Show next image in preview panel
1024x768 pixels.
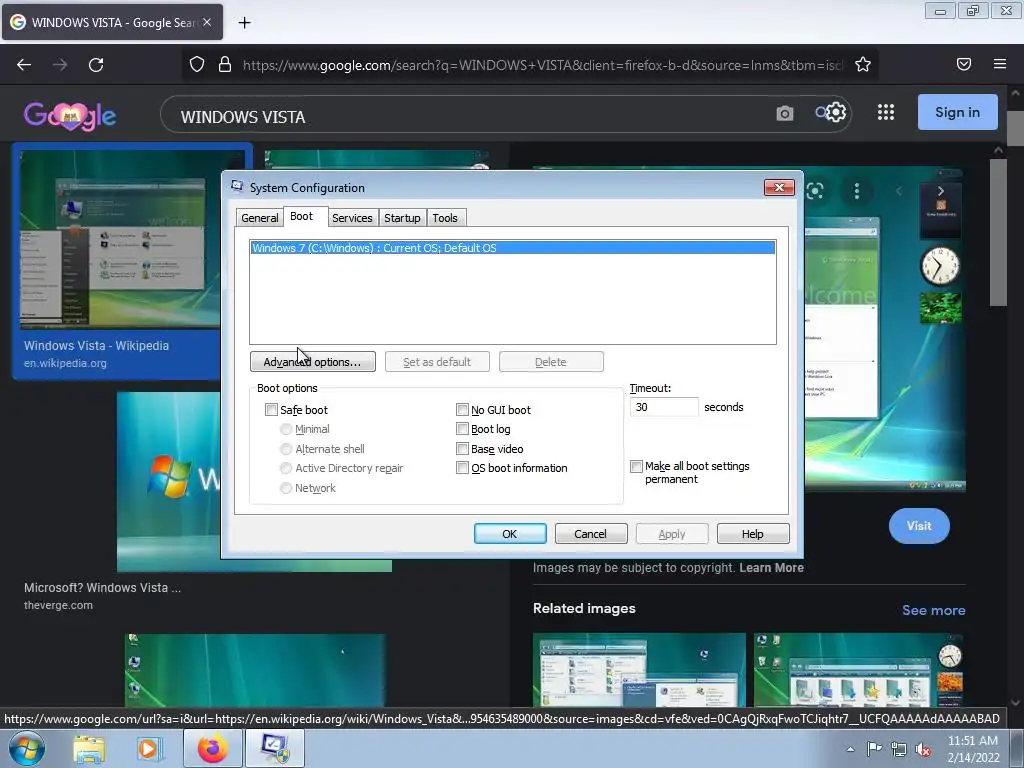[940, 191]
